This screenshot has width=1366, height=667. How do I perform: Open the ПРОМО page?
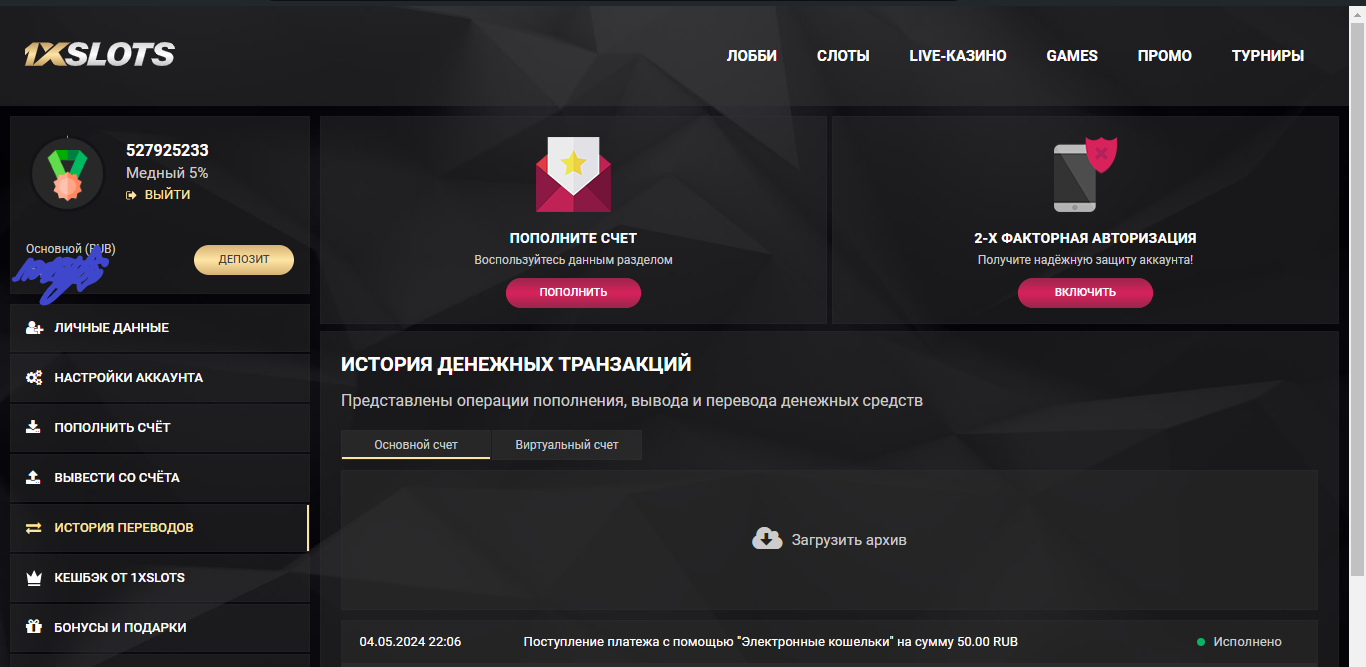1165,56
